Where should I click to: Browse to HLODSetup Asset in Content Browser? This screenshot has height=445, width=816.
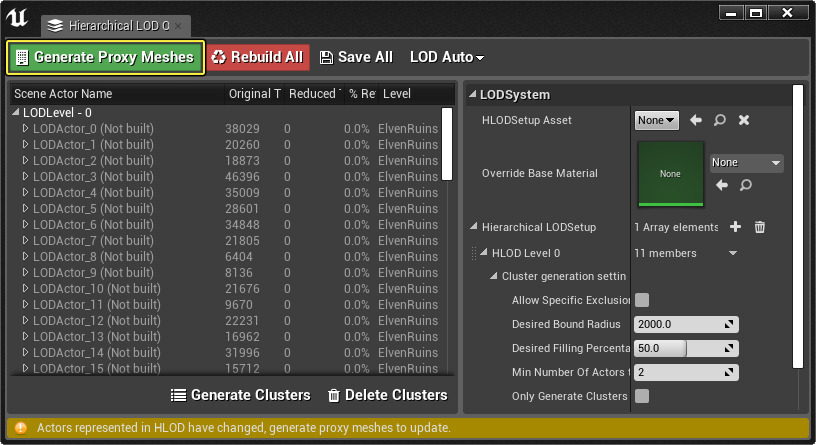(720, 120)
